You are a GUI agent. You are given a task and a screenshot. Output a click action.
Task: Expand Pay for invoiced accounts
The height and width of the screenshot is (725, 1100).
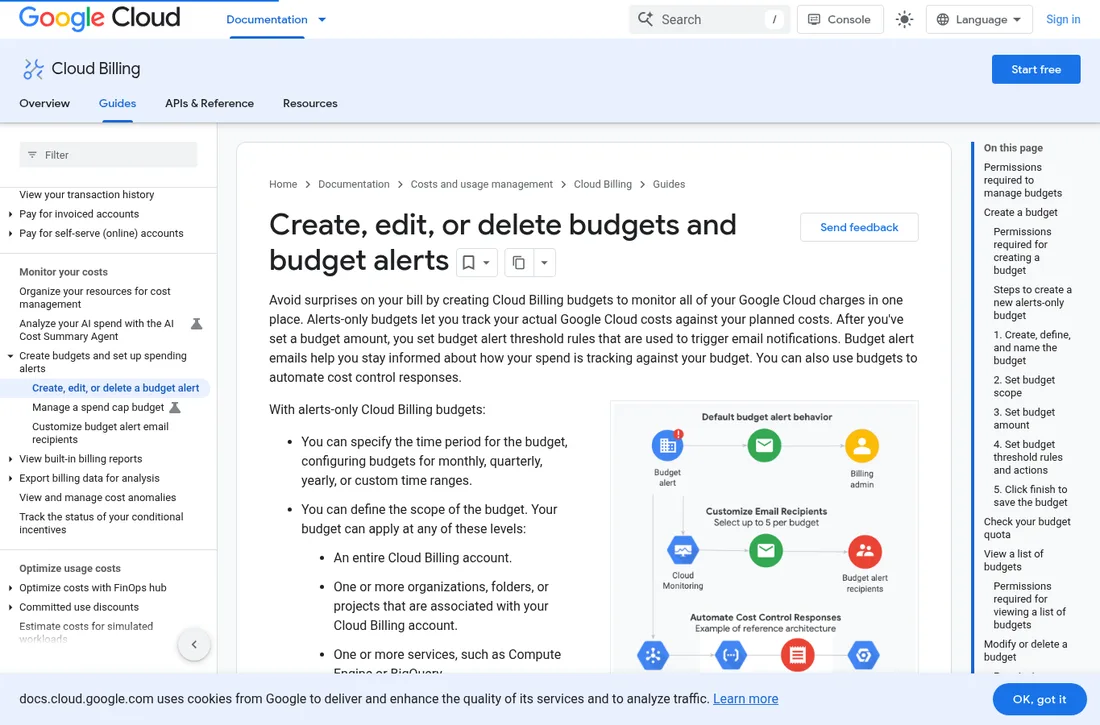pos(10,214)
